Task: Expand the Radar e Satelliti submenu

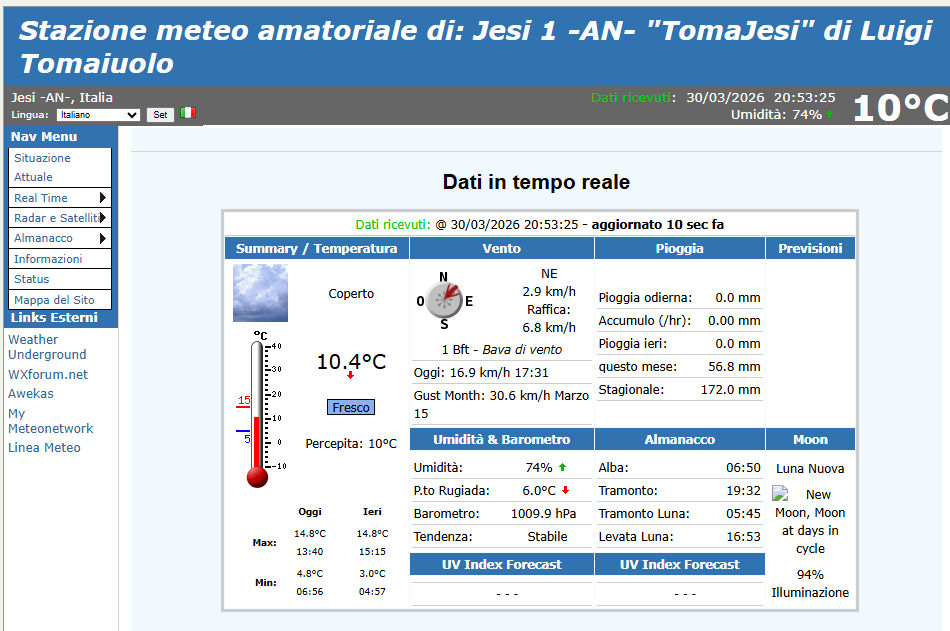Action: [x=60, y=218]
